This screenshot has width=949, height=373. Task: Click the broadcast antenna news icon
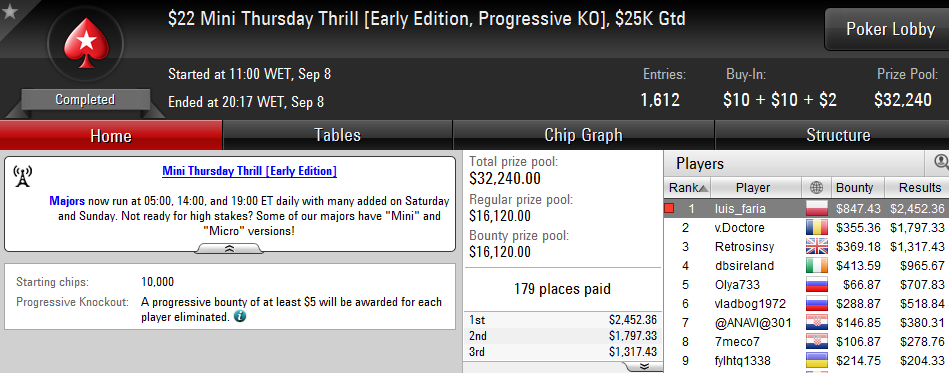22,176
